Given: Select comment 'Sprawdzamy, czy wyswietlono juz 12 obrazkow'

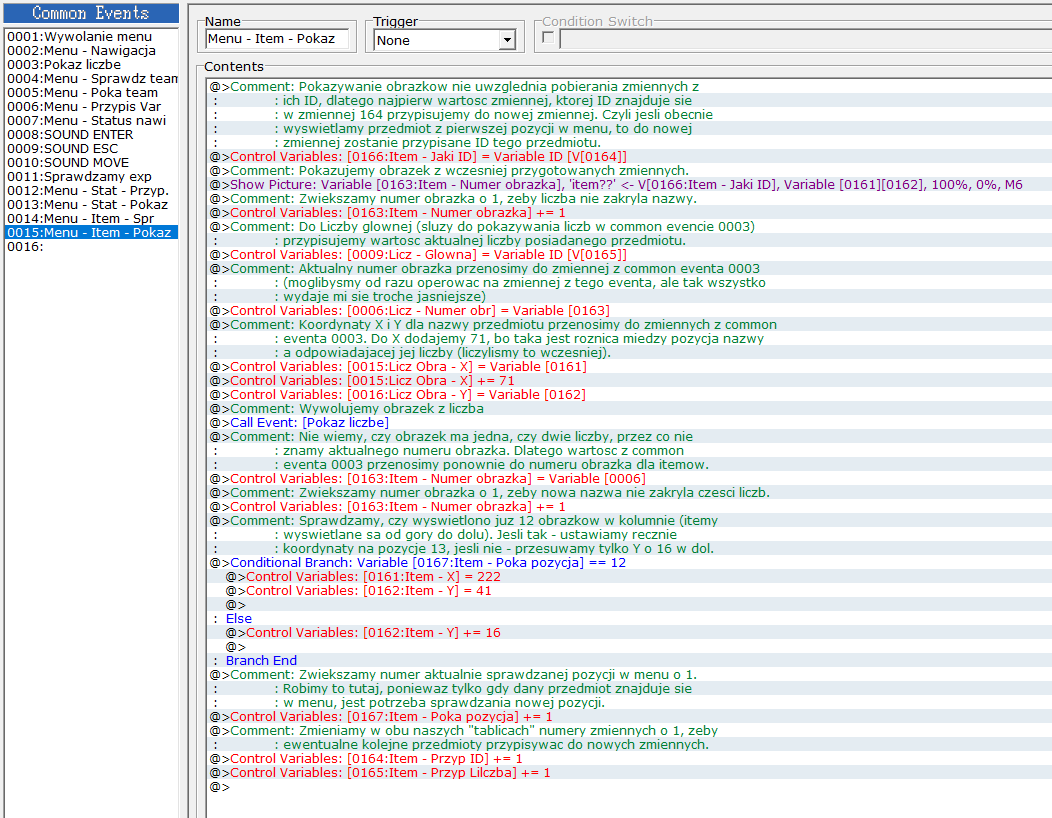Looking at the screenshot, I should tap(629, 521).
